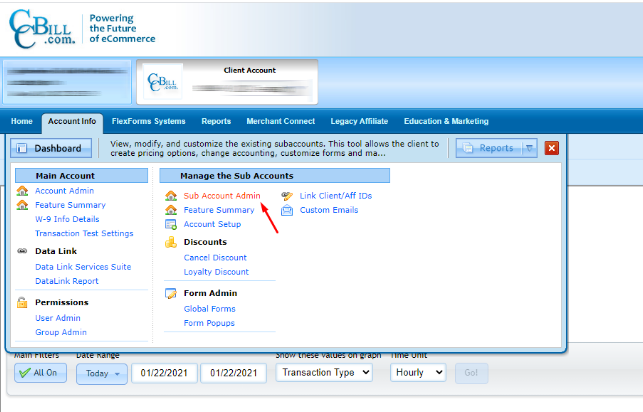This screenshot has width=643, height=412.
Task: Click the Main Account section header
Action: pyautogui.click(x=82, y=176)
